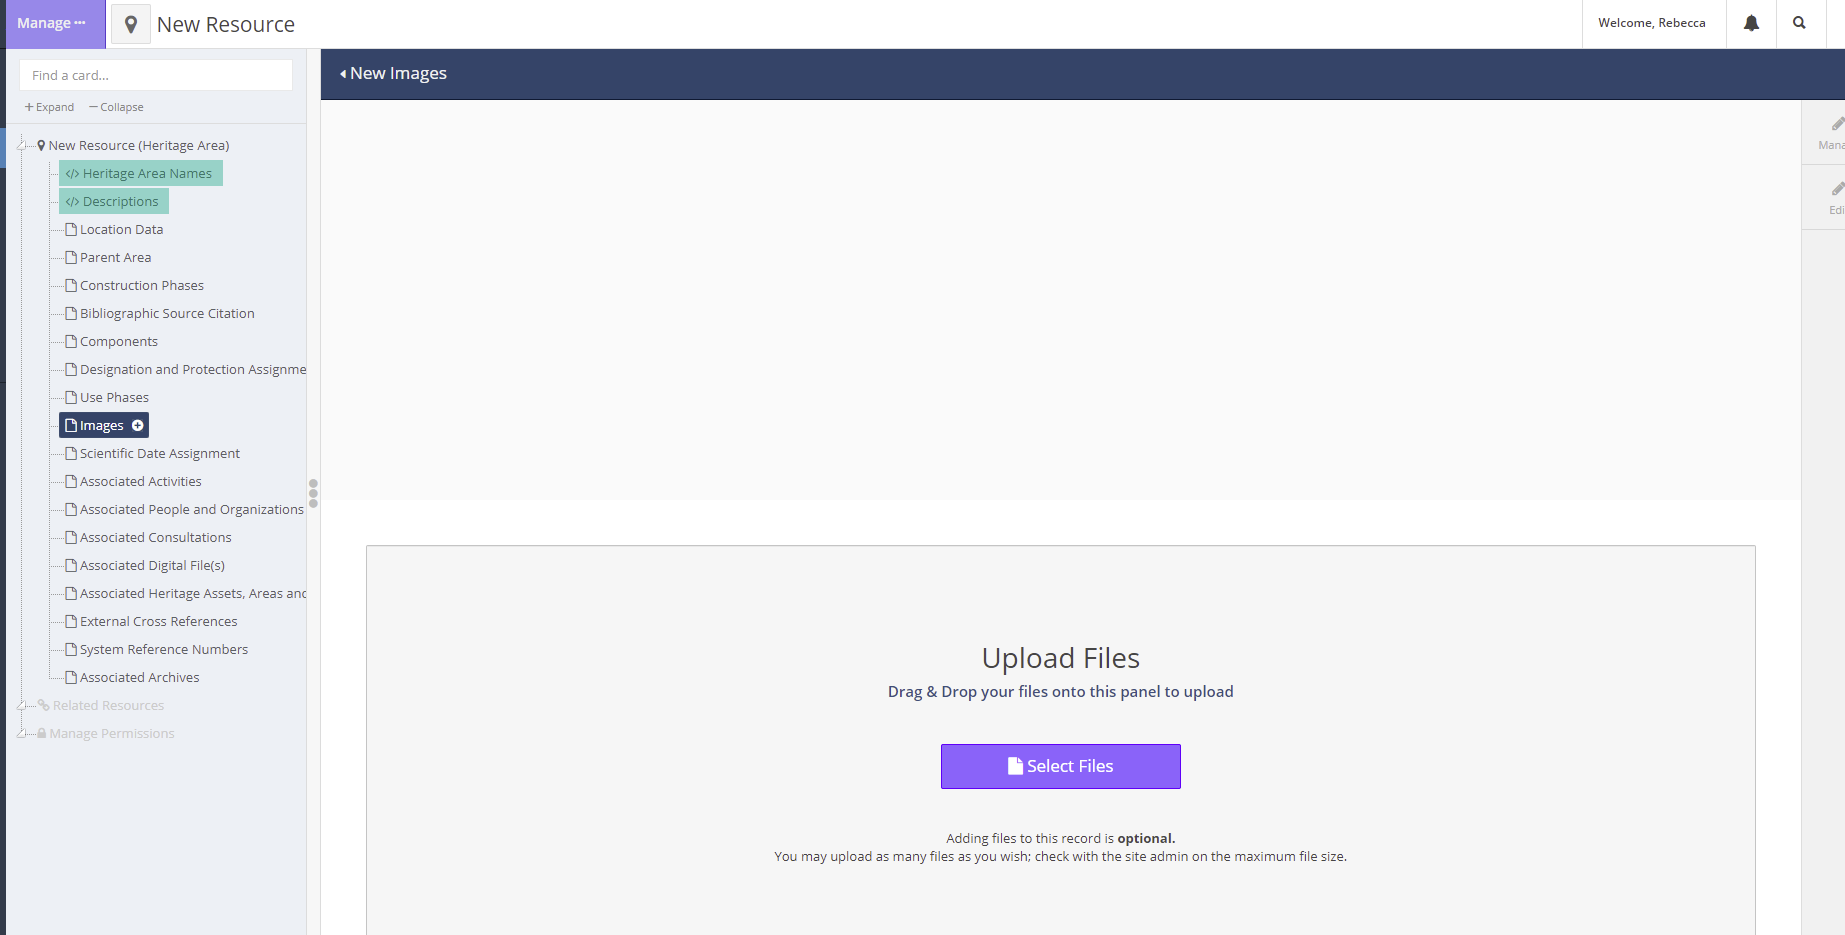The height and width of the screenshot is (935, 1845).
Task: Click the Edit pencil icon on right sidebar
Action: click(x=1836, y=190)
